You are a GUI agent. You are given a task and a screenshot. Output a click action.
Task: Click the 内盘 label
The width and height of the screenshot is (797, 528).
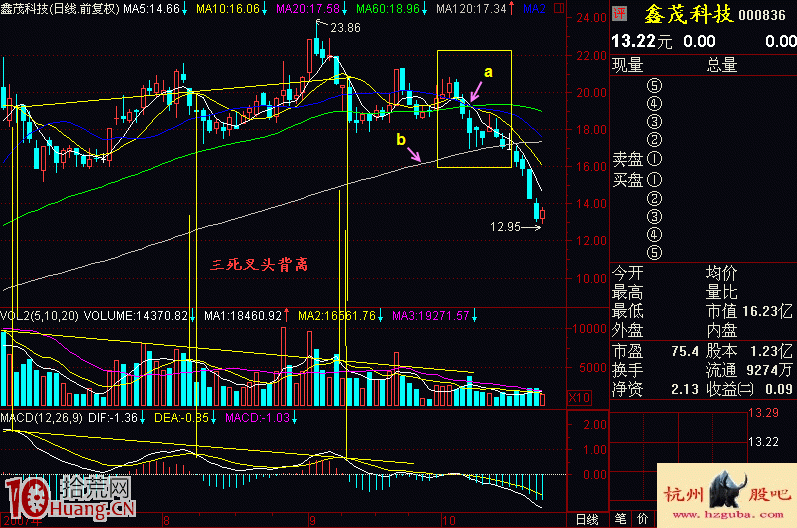point(721,330)
